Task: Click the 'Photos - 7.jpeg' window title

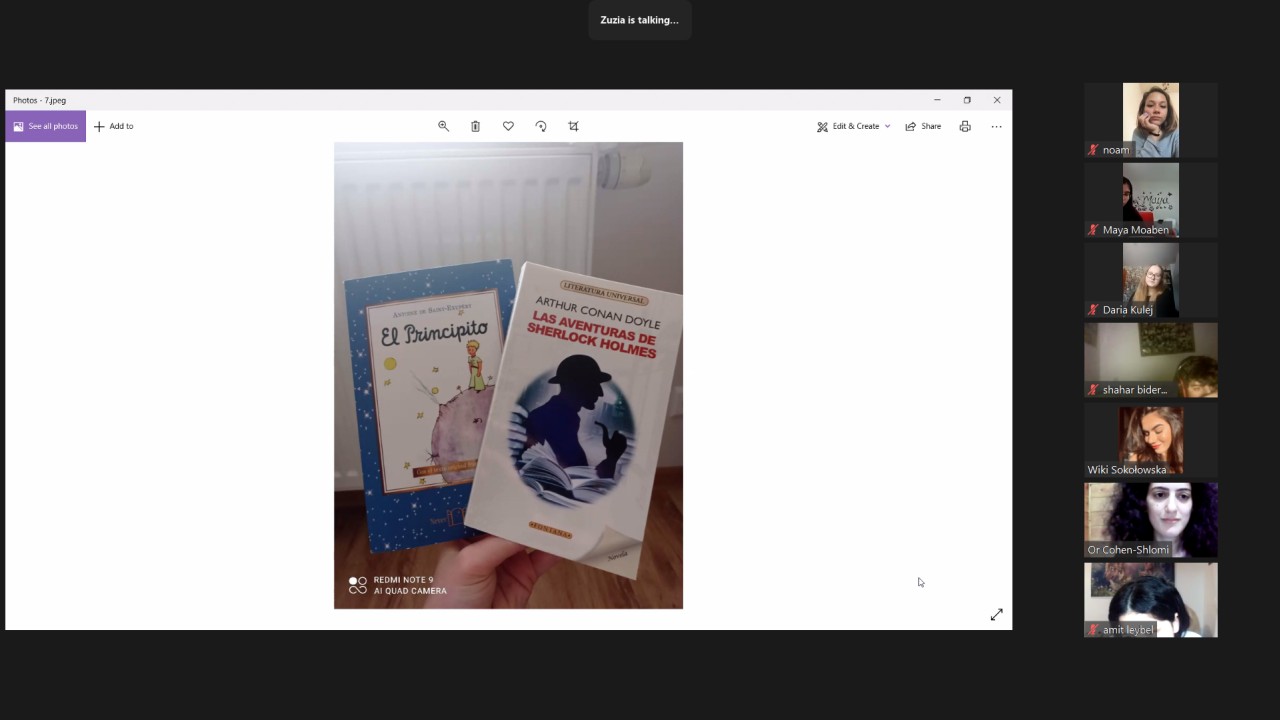Action: click(x=40, y=100)
